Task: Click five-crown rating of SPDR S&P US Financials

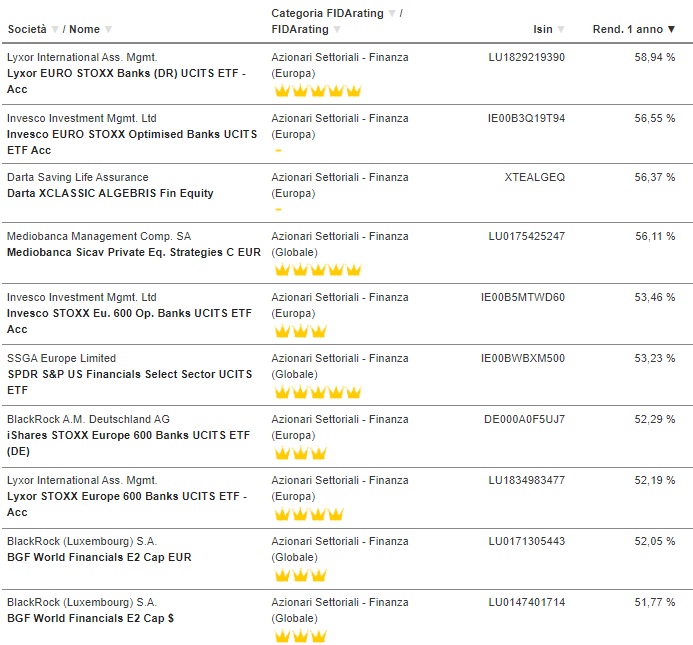Action: (x=318, y=392)
